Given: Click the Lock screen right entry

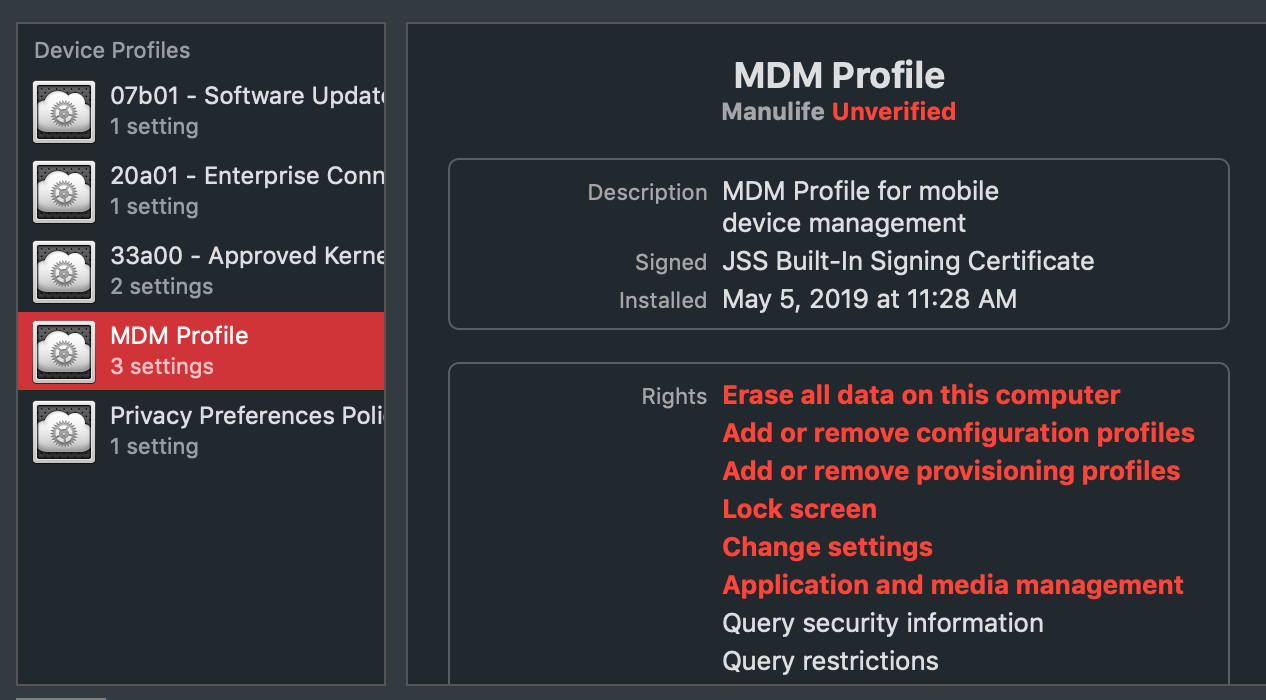Looking at the screenshot, I should pyautogui.click(x=799, y=508).
